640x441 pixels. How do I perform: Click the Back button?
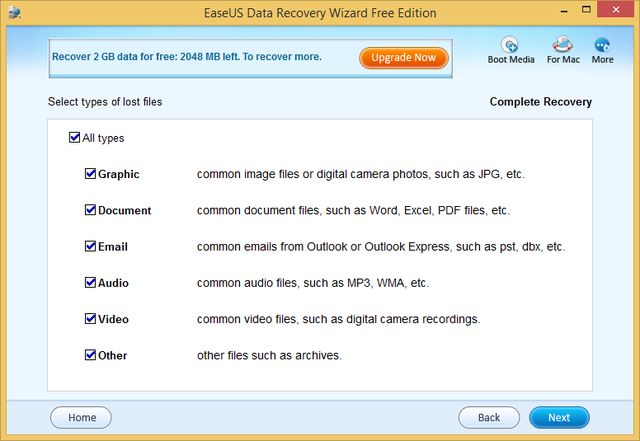489,417
